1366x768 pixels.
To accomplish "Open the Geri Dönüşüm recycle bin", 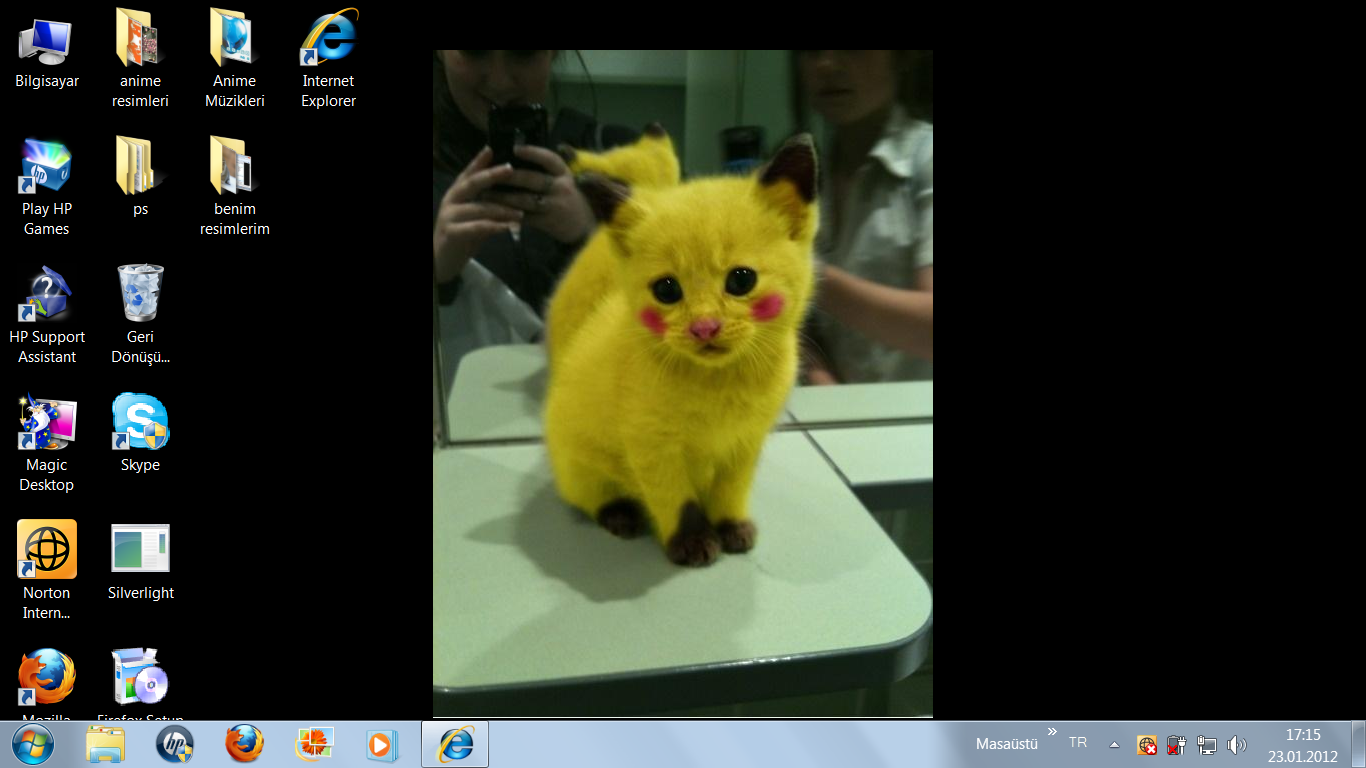I will pos(140,315).
